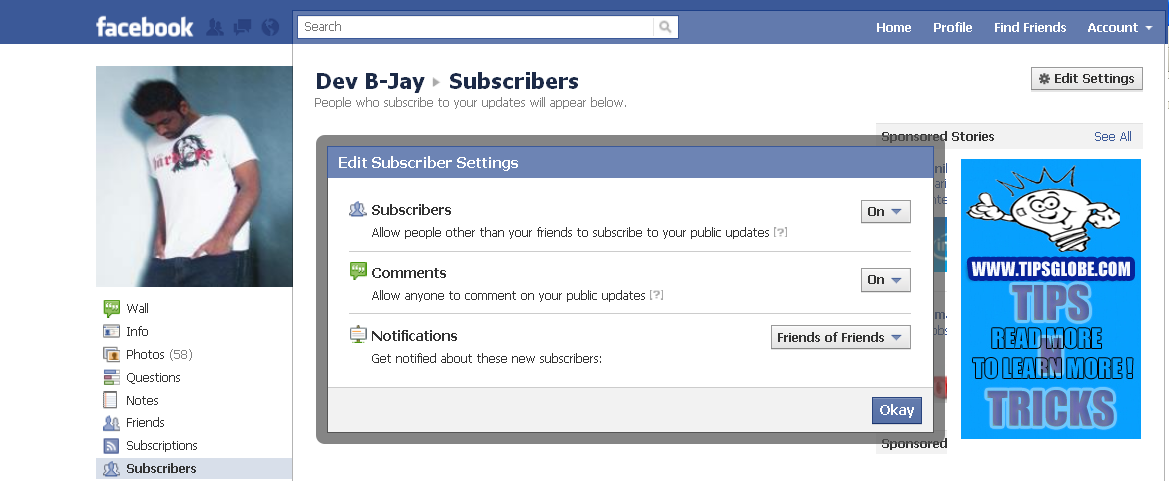Viewport: 1169px width, 486px height.
Task: Click the profile picture thumbnail
Action: (x=194, y=176)
